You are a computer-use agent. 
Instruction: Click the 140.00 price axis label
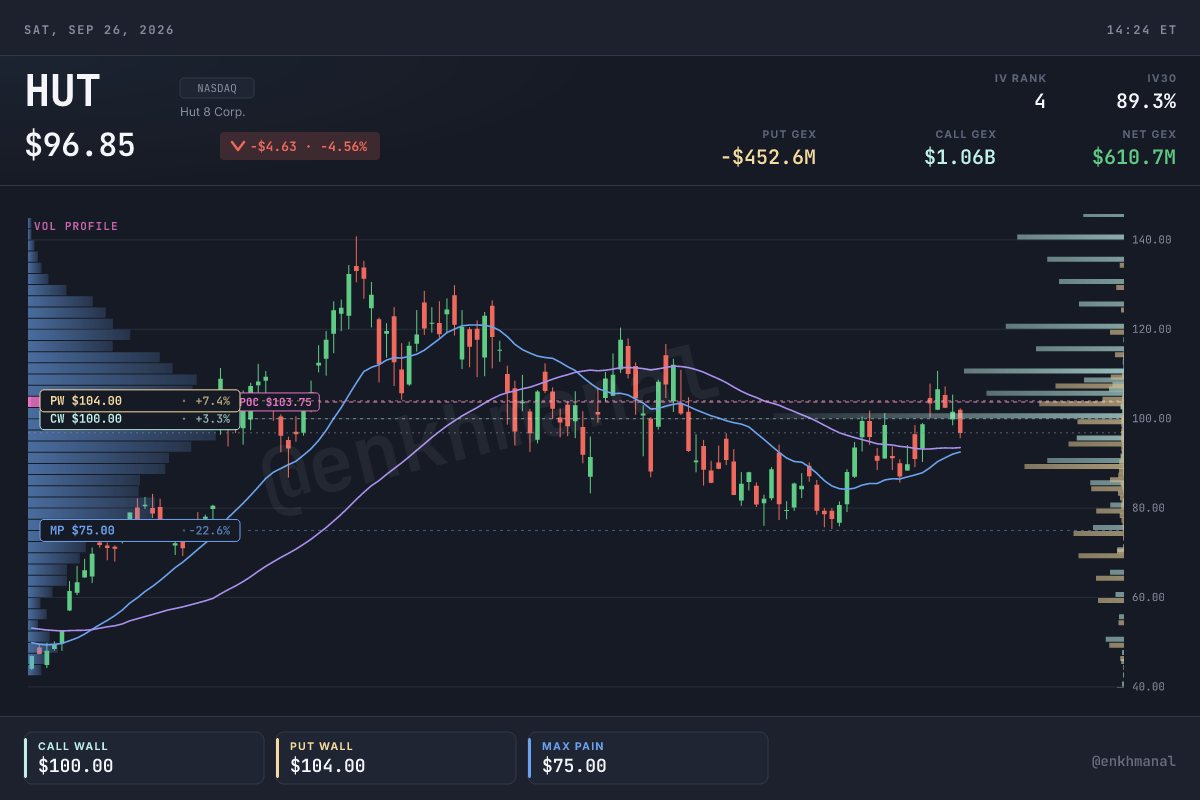(x=1152, y=240)
